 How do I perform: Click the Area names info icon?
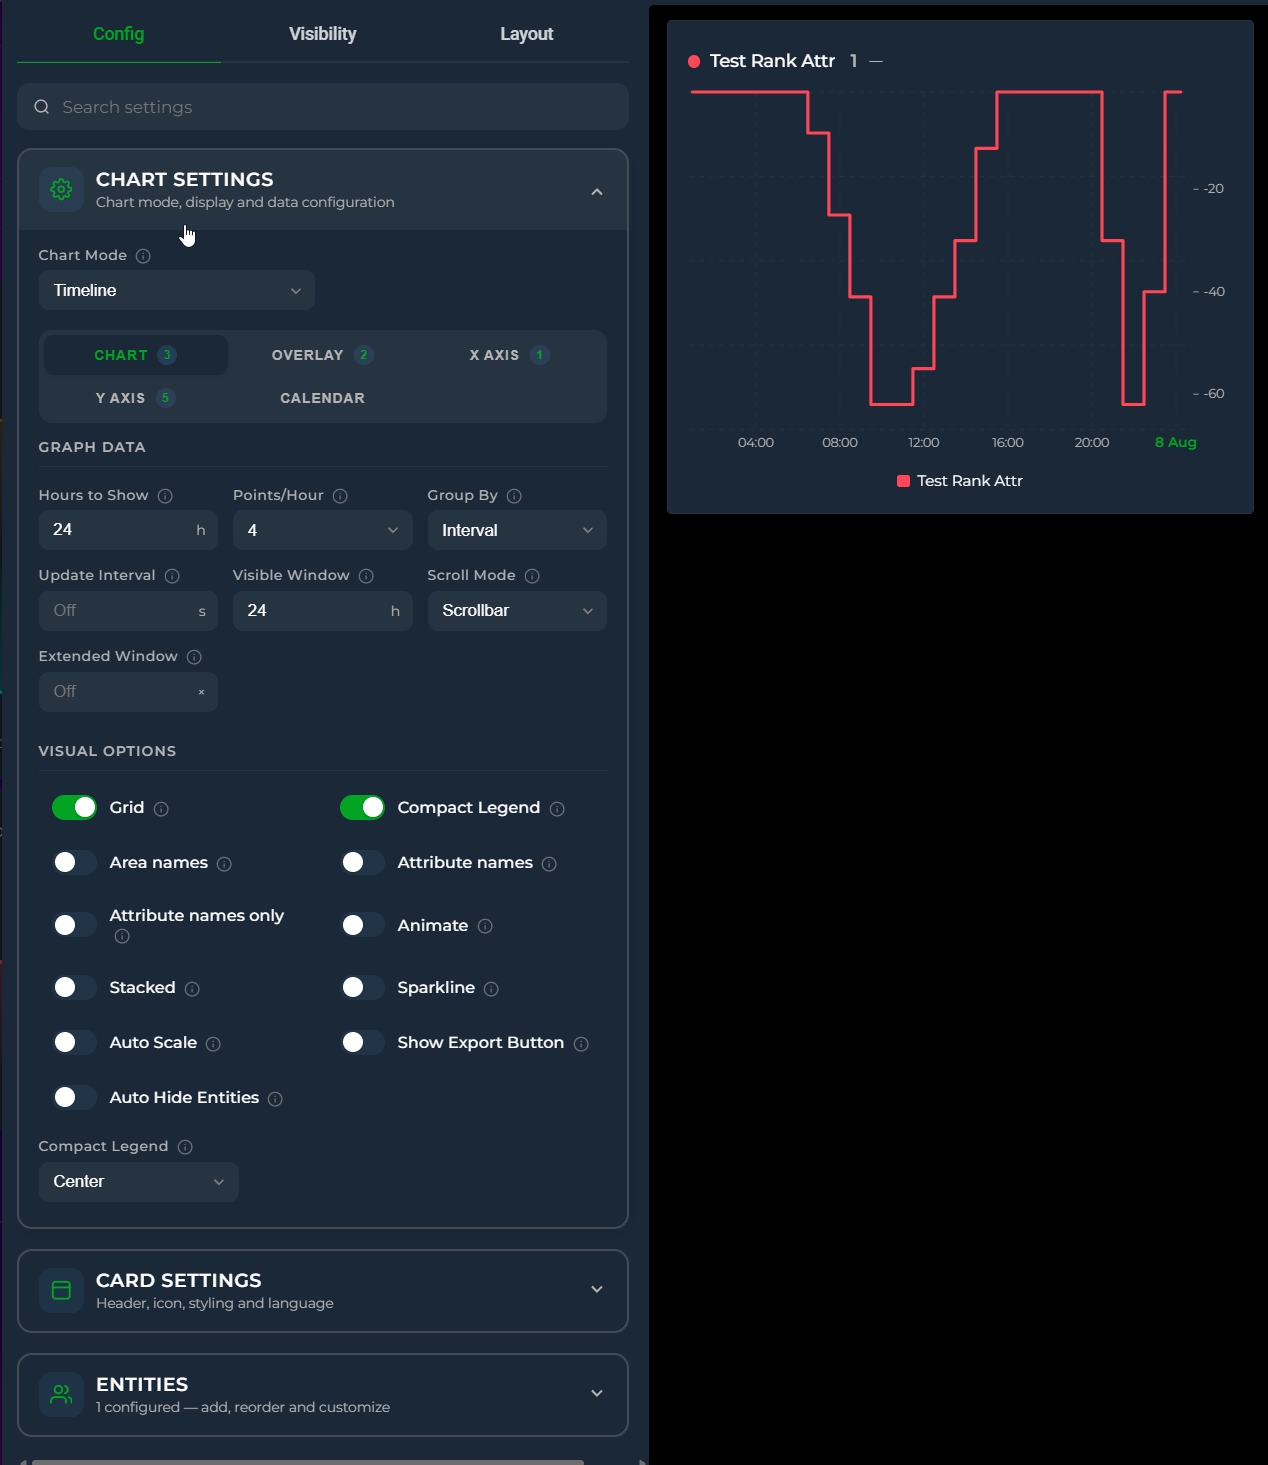point(224,864)
